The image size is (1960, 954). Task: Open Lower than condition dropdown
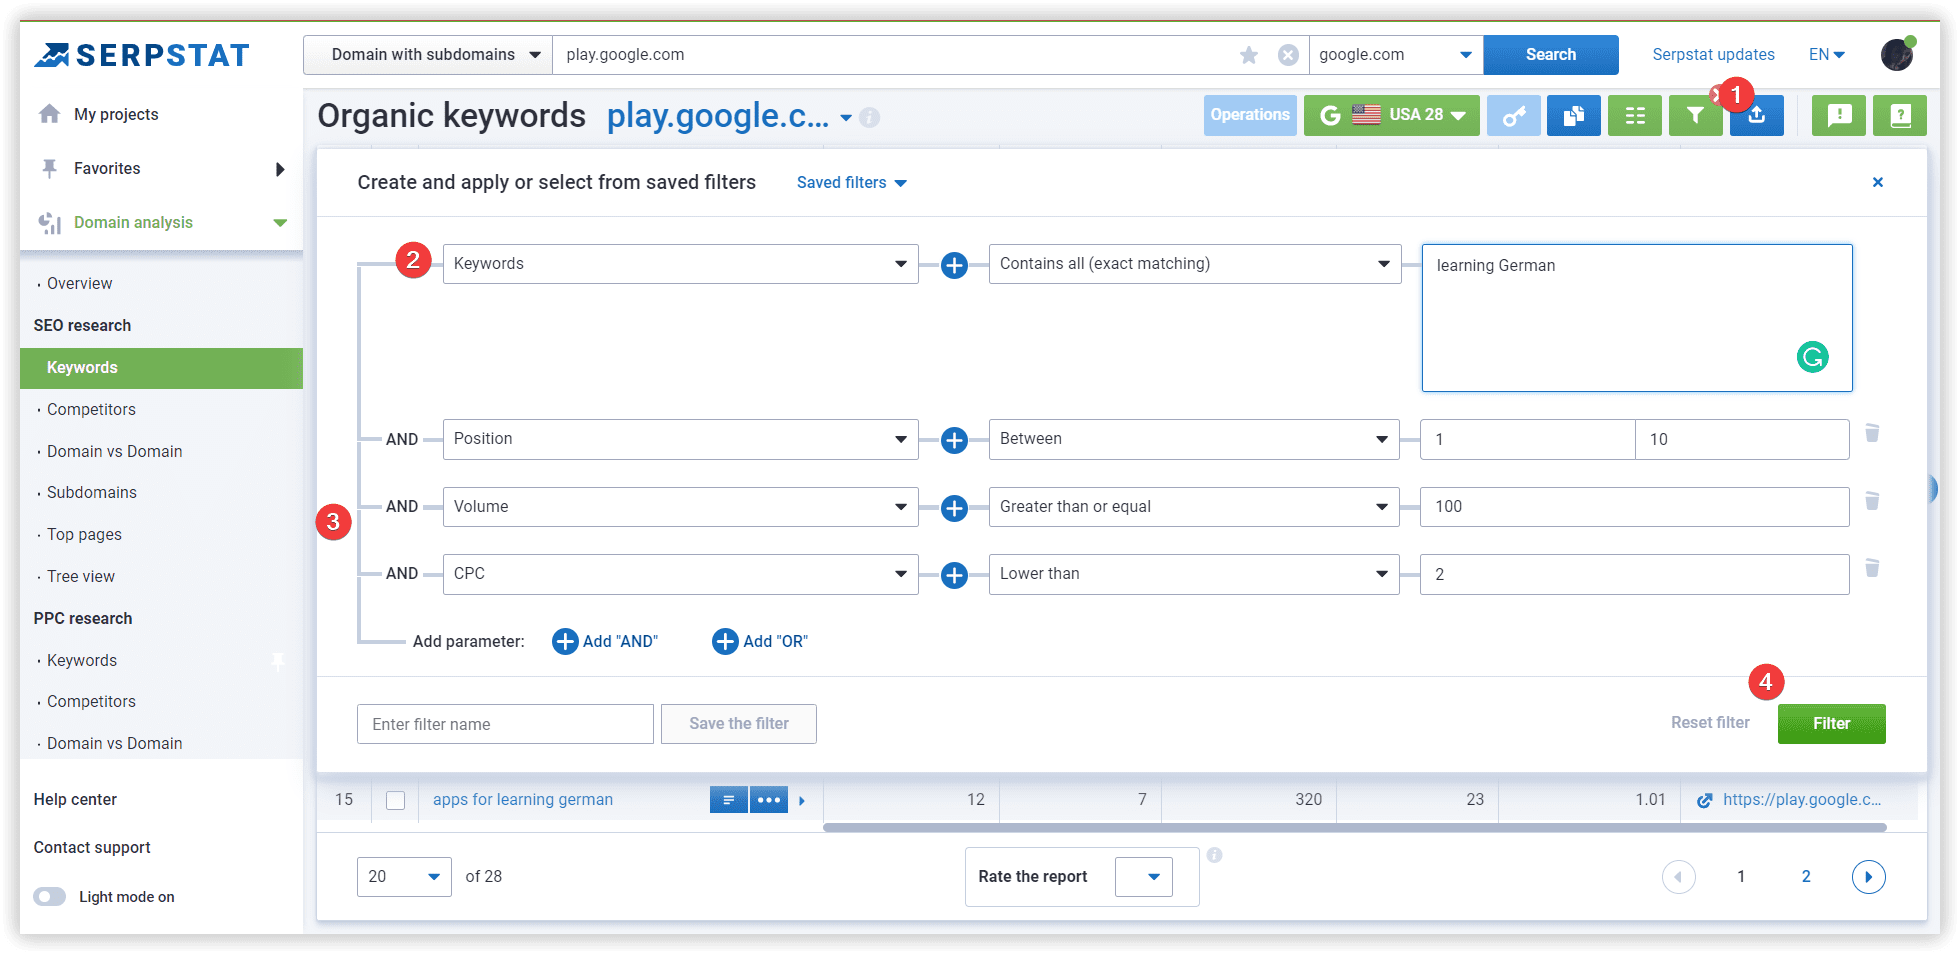click(1194, 574)
